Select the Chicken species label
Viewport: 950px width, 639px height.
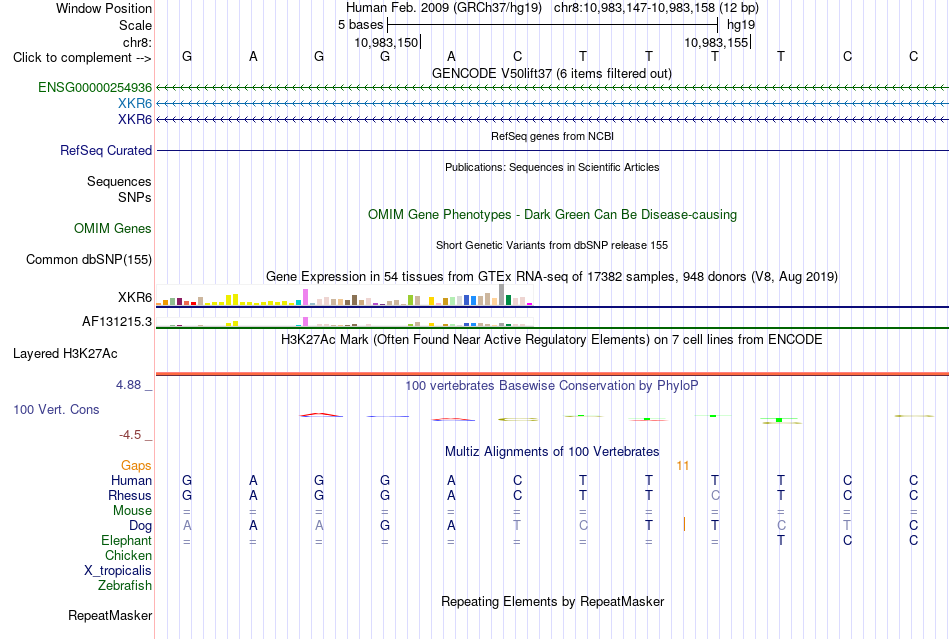(128, 555)
